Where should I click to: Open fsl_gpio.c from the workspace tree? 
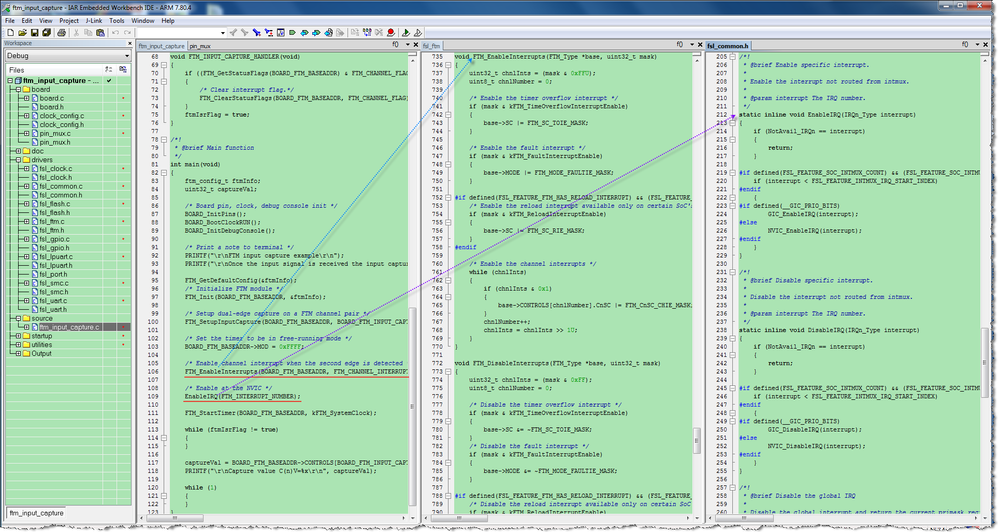(x=56, y=239)
